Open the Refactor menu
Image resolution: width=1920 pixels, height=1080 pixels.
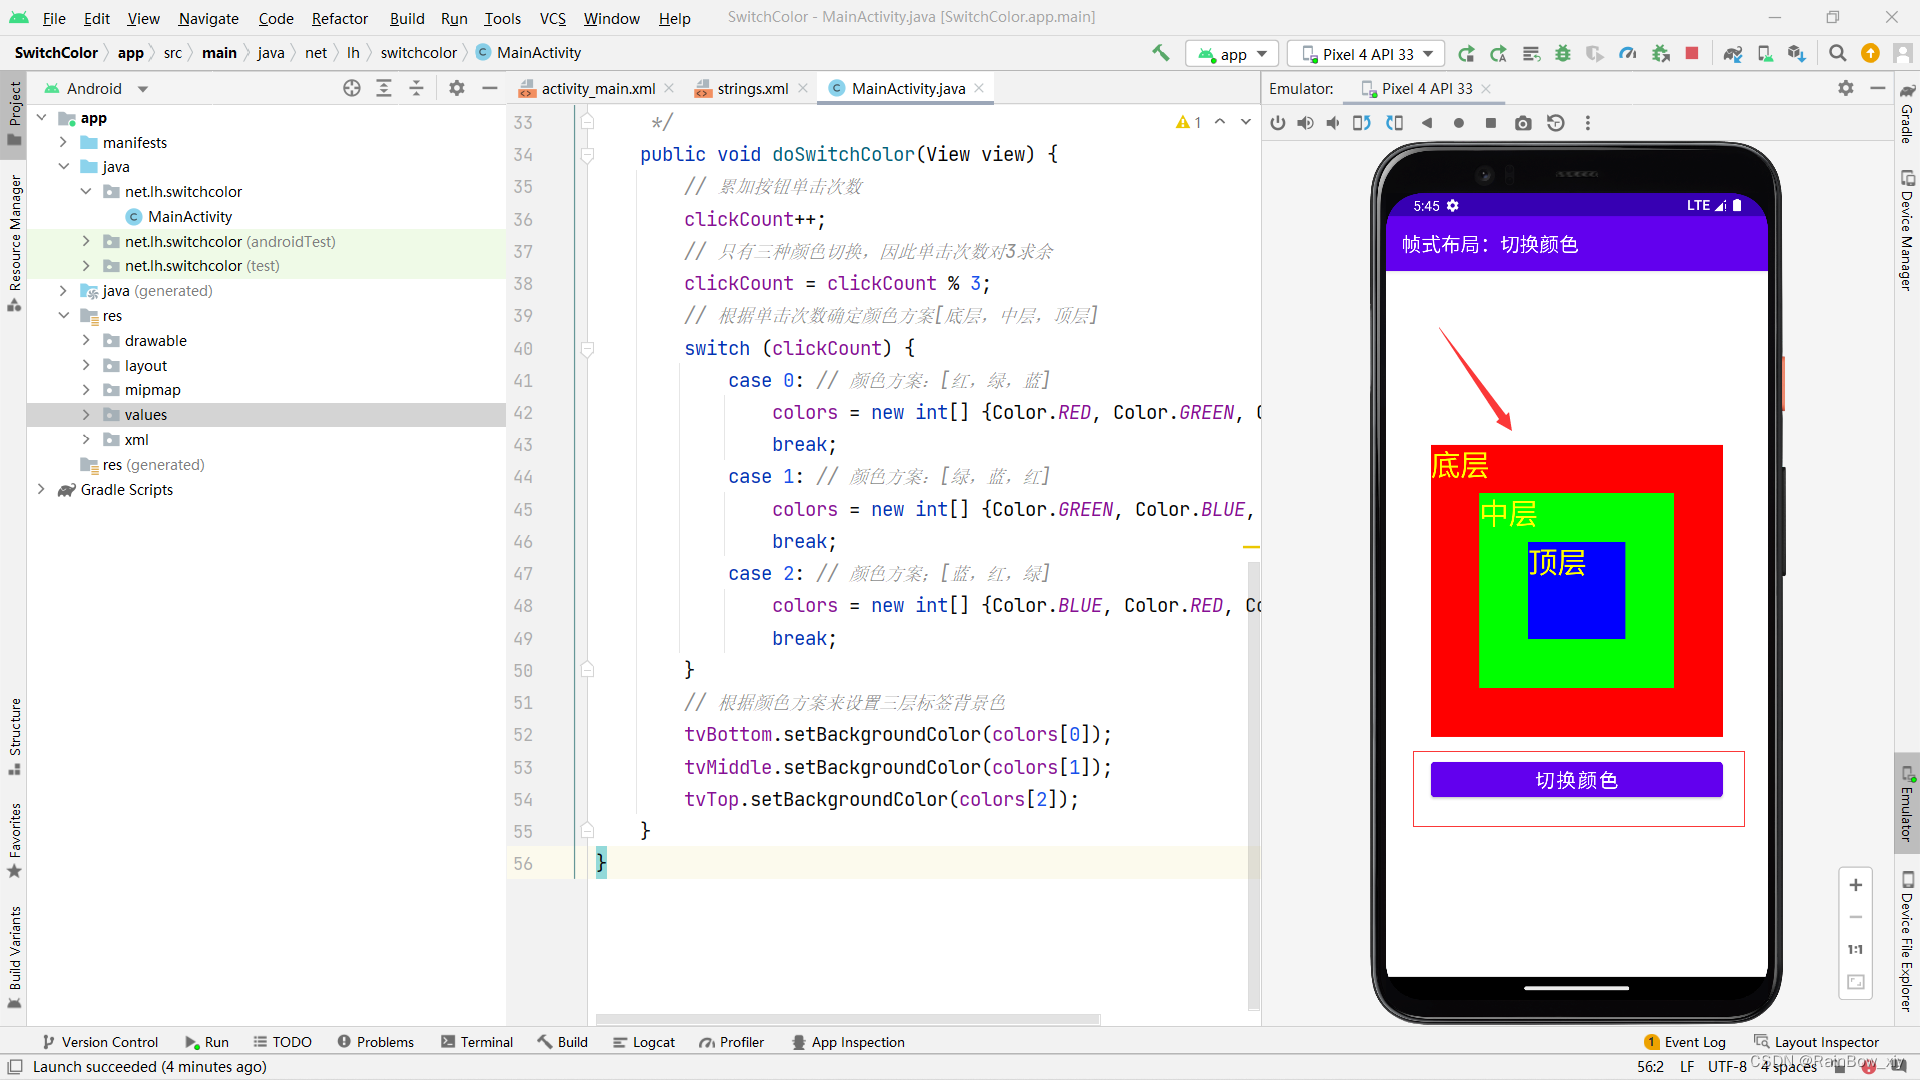339,18
